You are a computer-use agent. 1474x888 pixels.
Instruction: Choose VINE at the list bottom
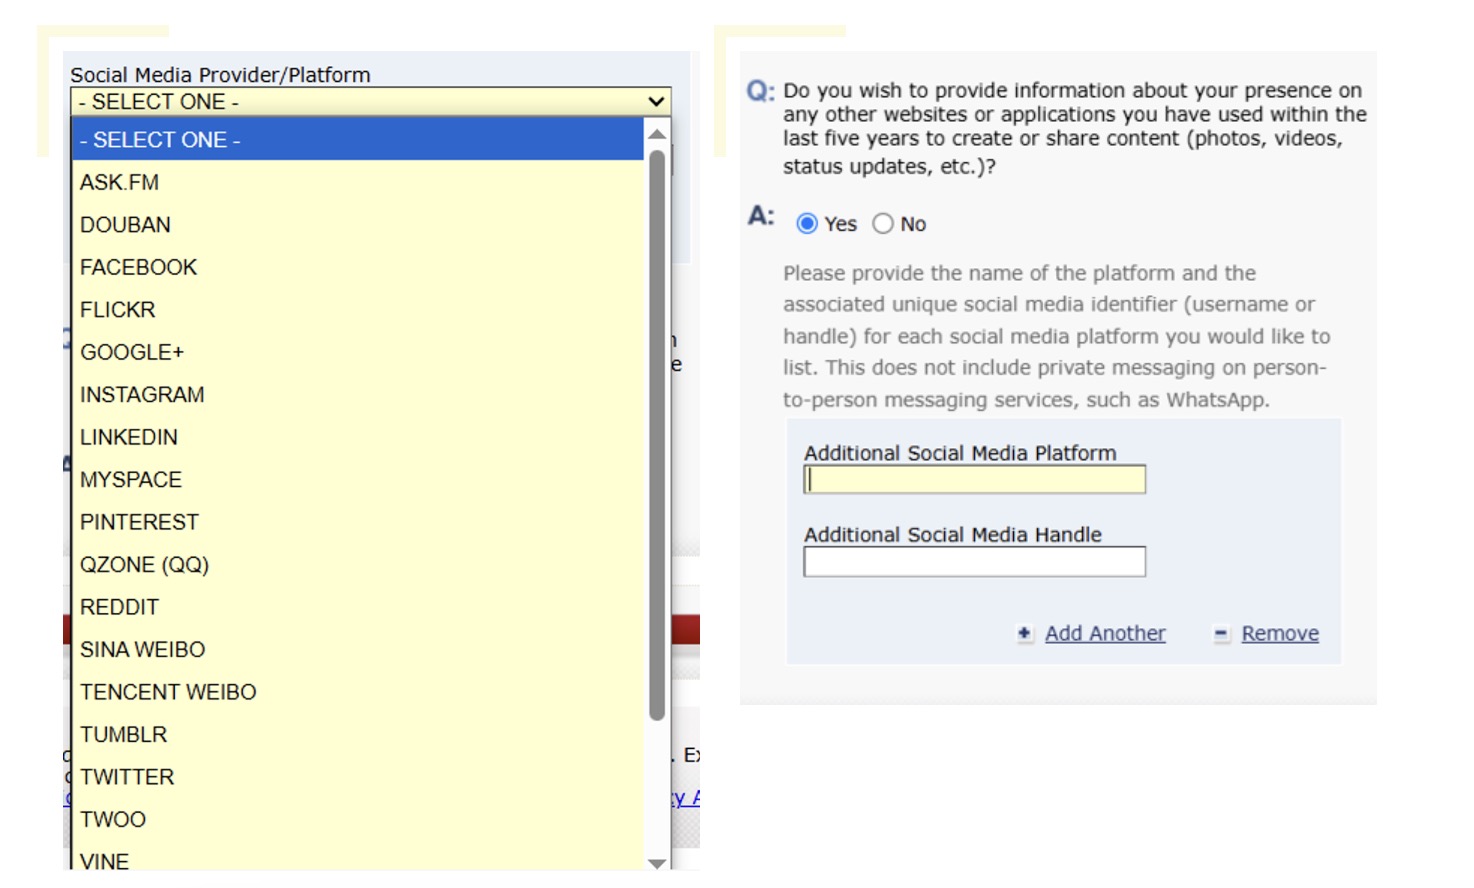358,858
